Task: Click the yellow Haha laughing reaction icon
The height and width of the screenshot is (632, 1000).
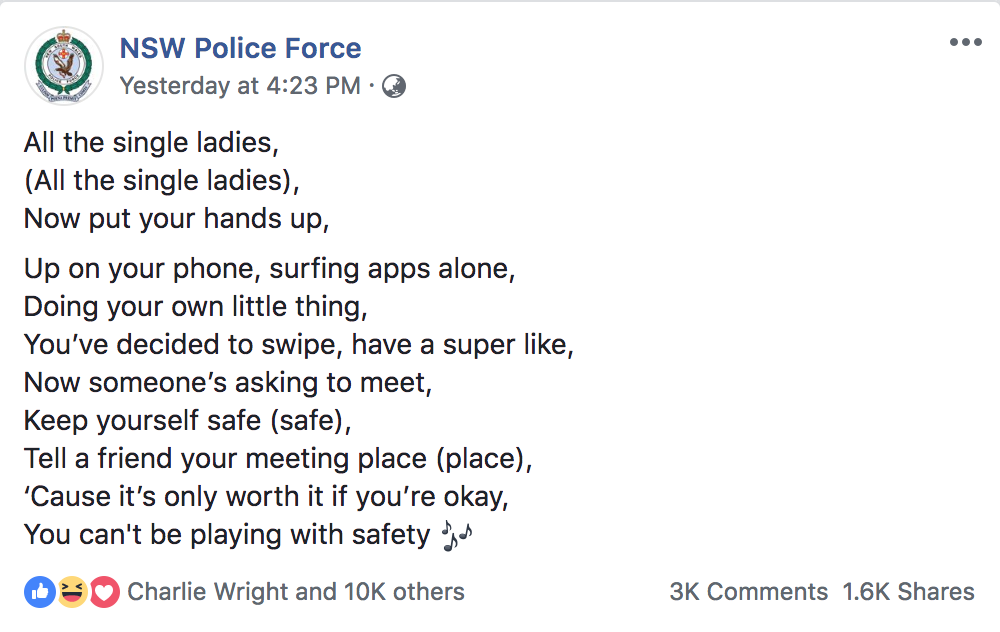Action: click(x=72, y=592)
